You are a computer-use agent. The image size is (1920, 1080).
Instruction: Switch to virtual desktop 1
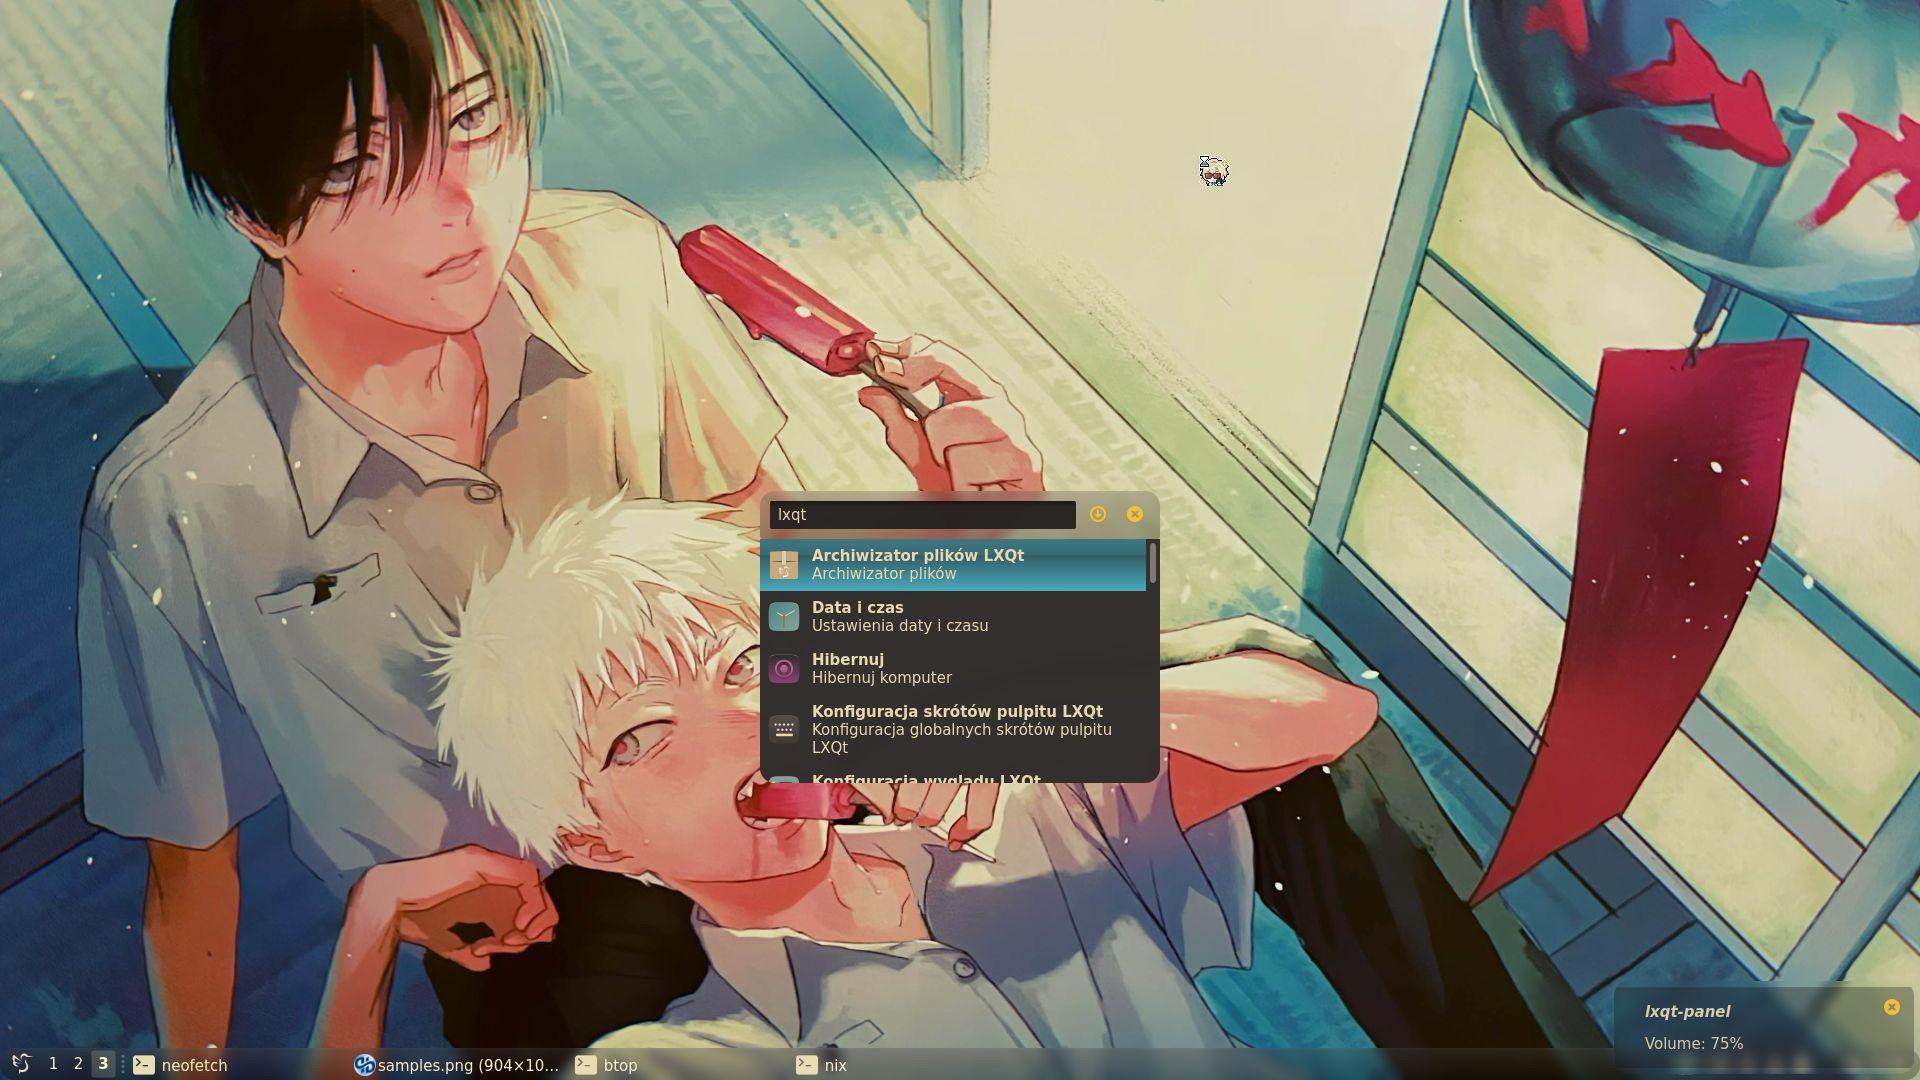53,1064
